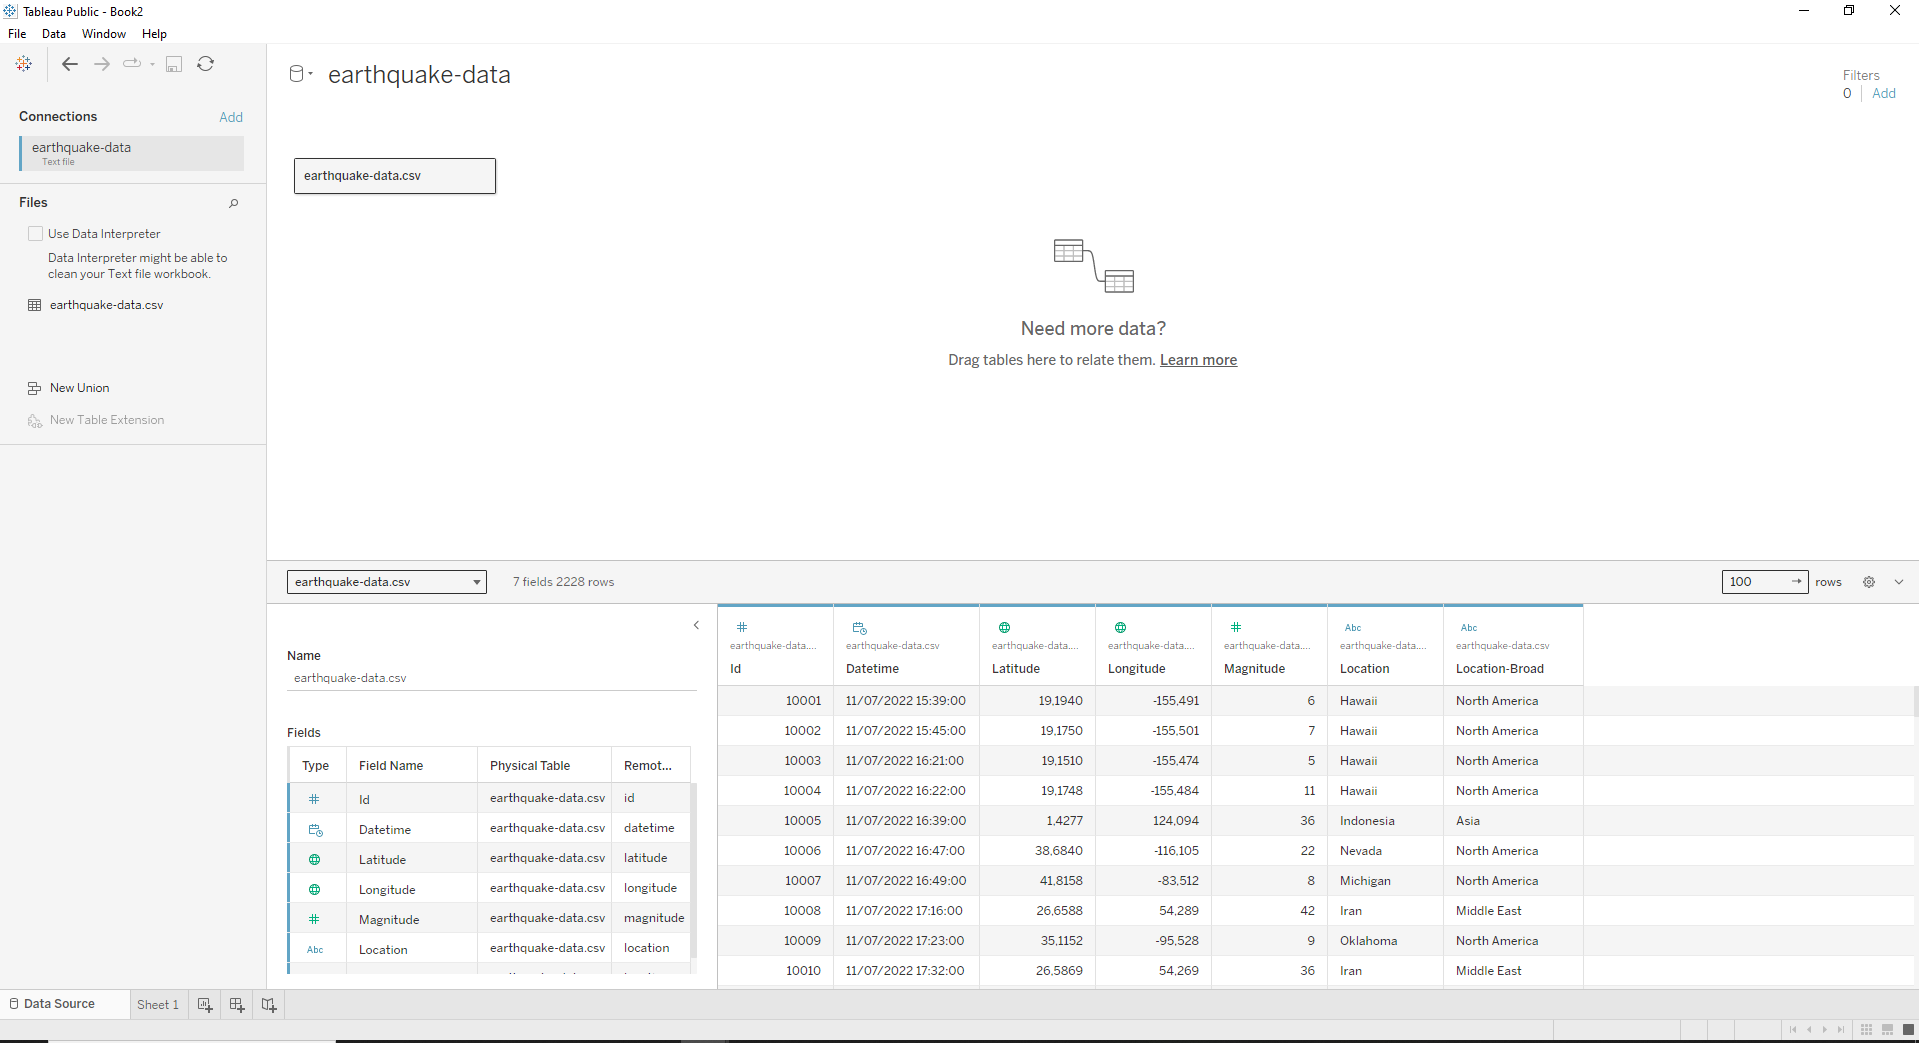The width and height of the screenshot is (1919, 1043).
Task: Click the Longitude globe icon in Fields list
Action: pos(314,889)
